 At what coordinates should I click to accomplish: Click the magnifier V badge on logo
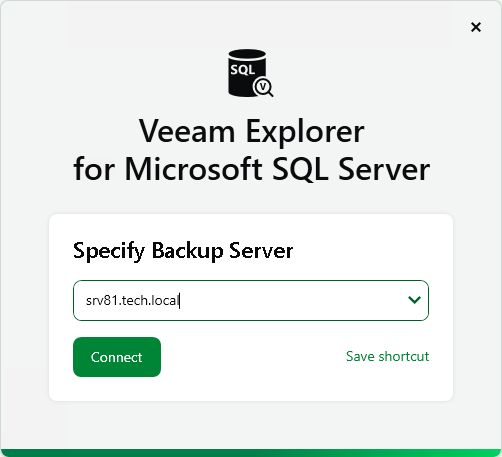263,87
